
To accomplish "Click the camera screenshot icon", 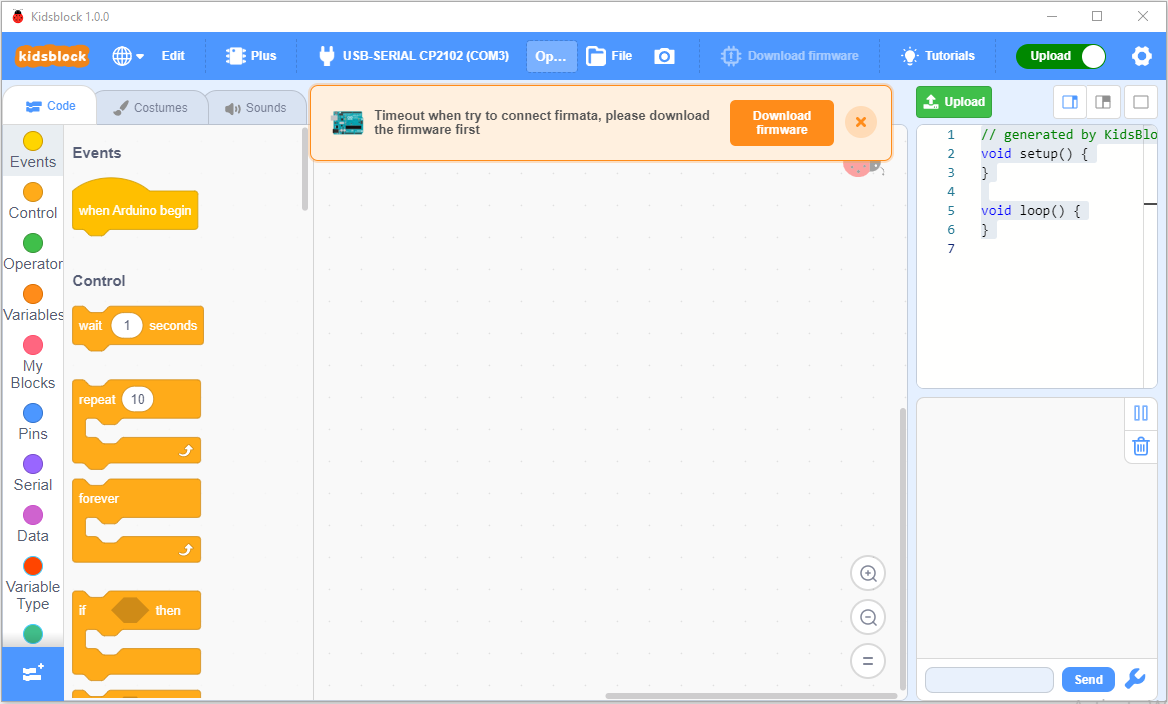I will pos(664,56).
